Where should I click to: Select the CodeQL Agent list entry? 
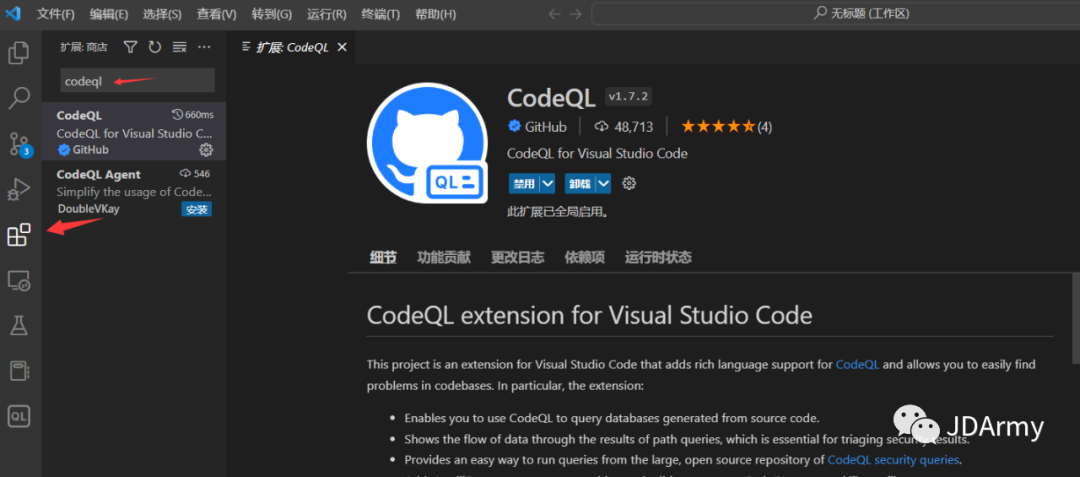(134, 191)
